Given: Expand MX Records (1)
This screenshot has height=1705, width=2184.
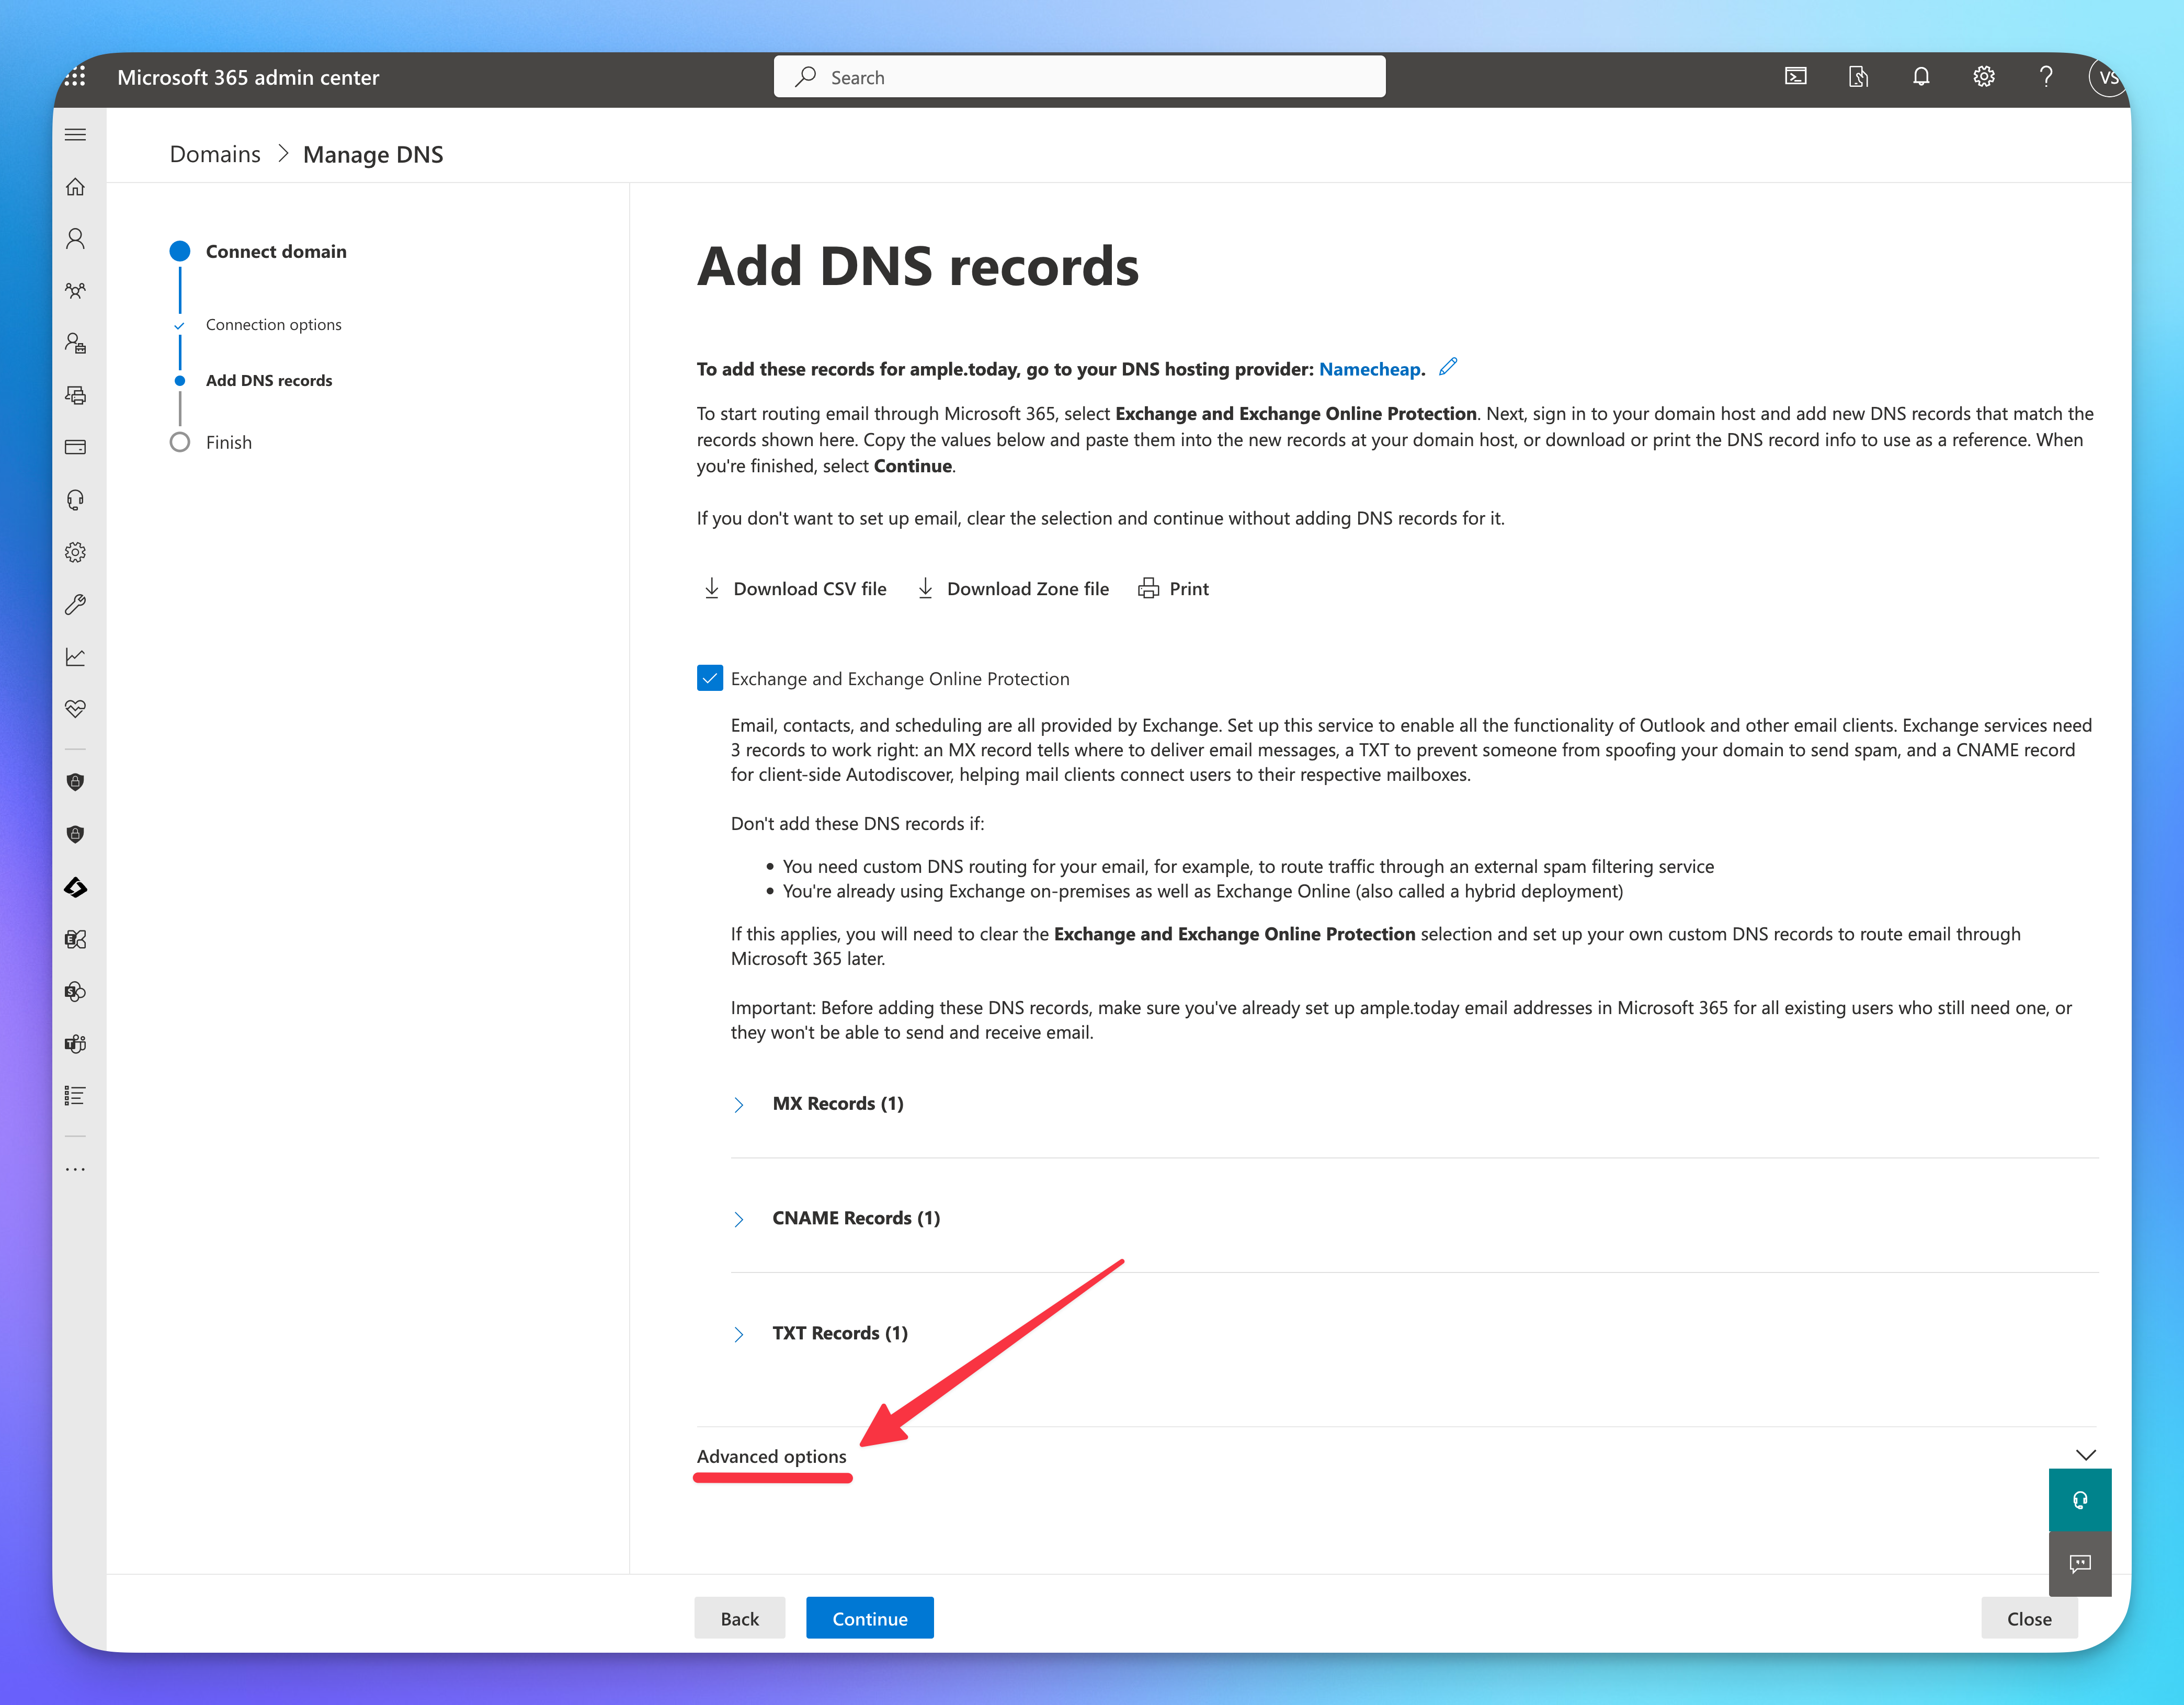Looking at the screenshot, I should pos(738,1104).
